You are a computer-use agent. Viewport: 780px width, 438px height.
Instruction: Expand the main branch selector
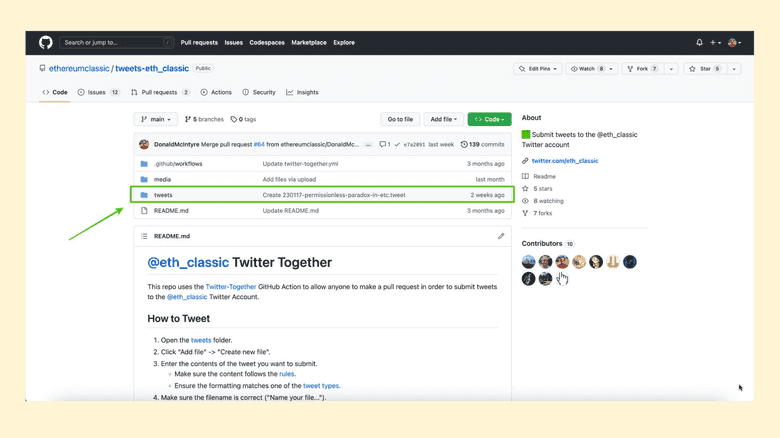pos(155,119)
